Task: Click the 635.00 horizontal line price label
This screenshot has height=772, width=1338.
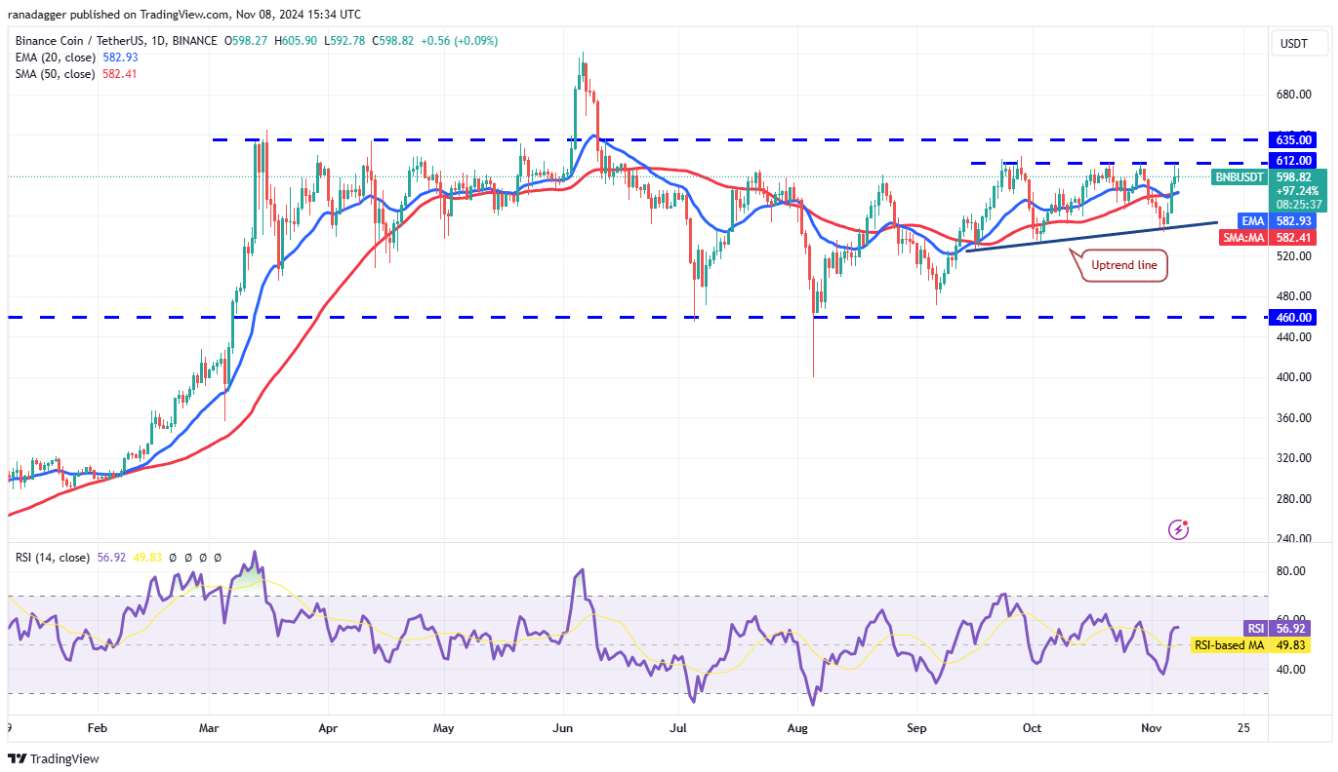Action: [1291, 140]
